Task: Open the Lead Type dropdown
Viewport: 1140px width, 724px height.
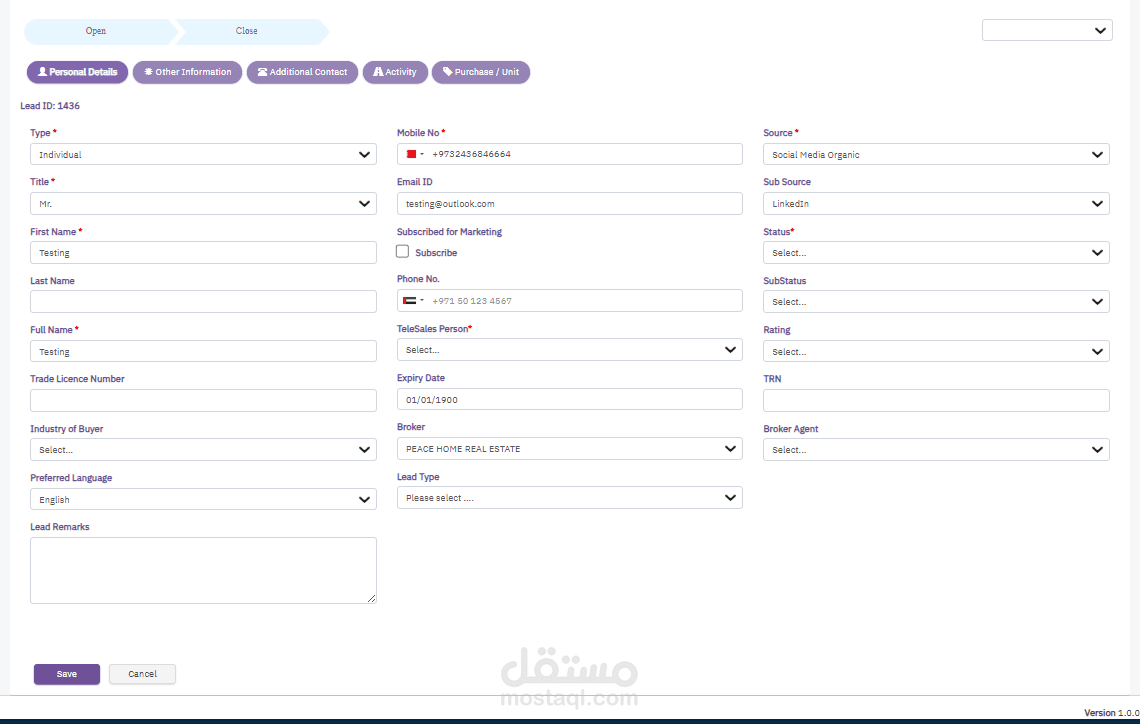Action: (x=570, y=497)
